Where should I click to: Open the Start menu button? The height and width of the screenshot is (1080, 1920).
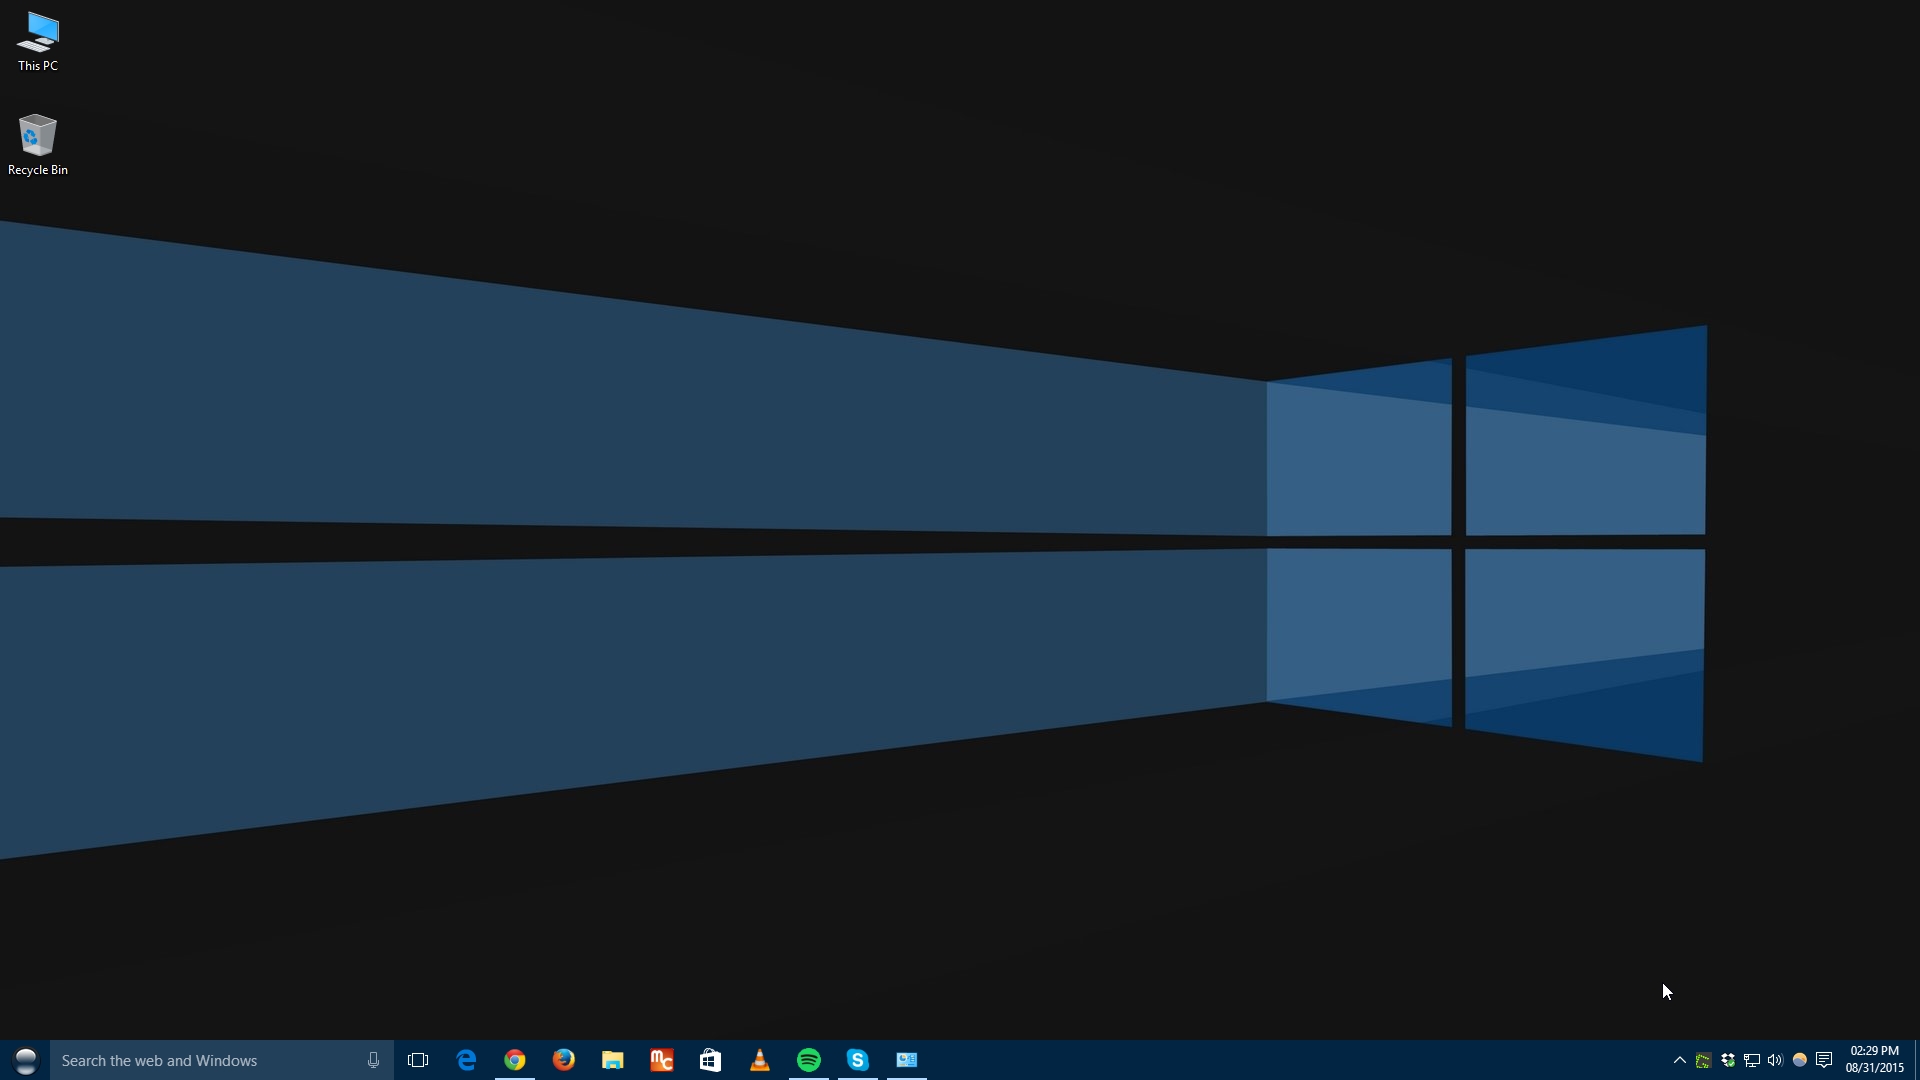click(x=25, y=1060)
